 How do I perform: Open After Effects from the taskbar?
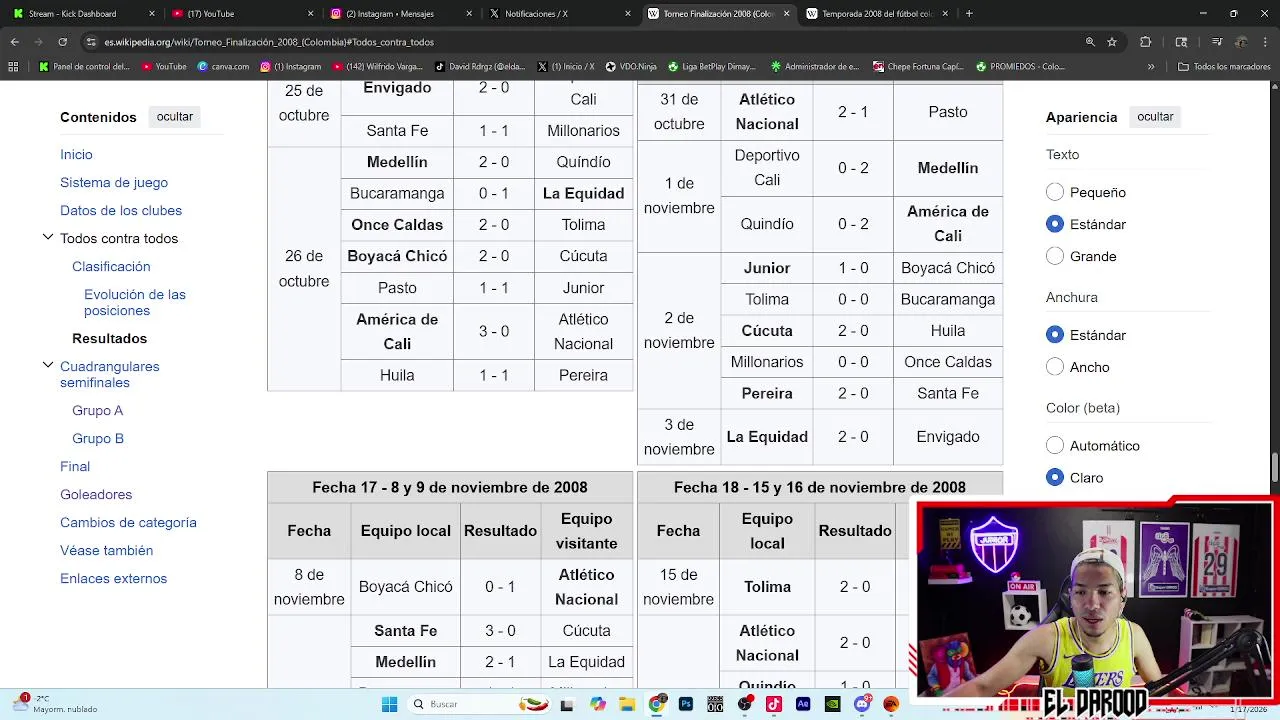click(803, 704)
